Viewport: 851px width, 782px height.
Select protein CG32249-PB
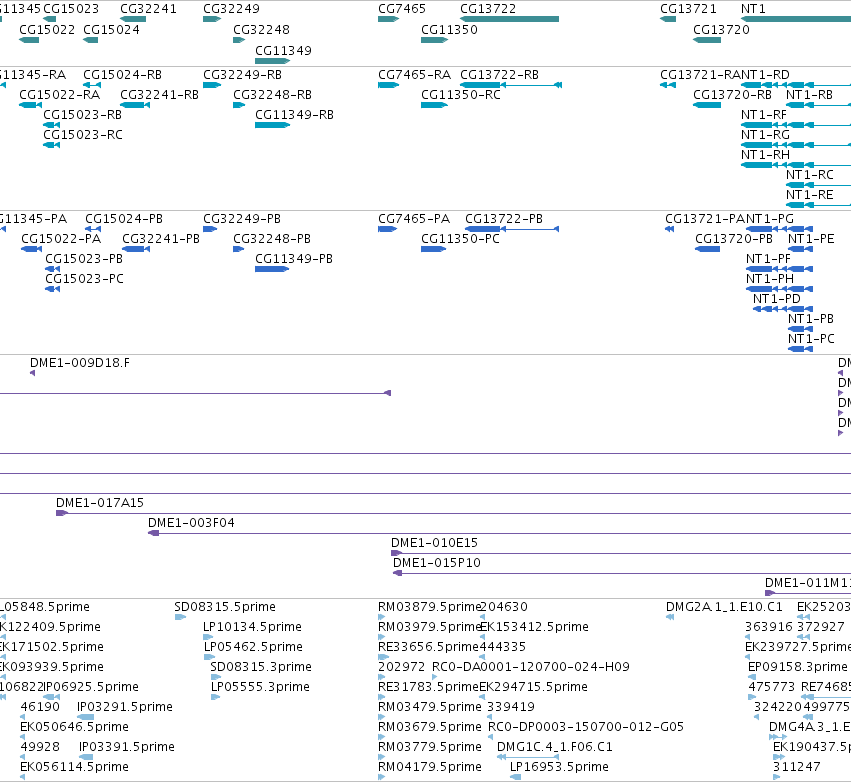pyautogui.click(x=242, y=219)
